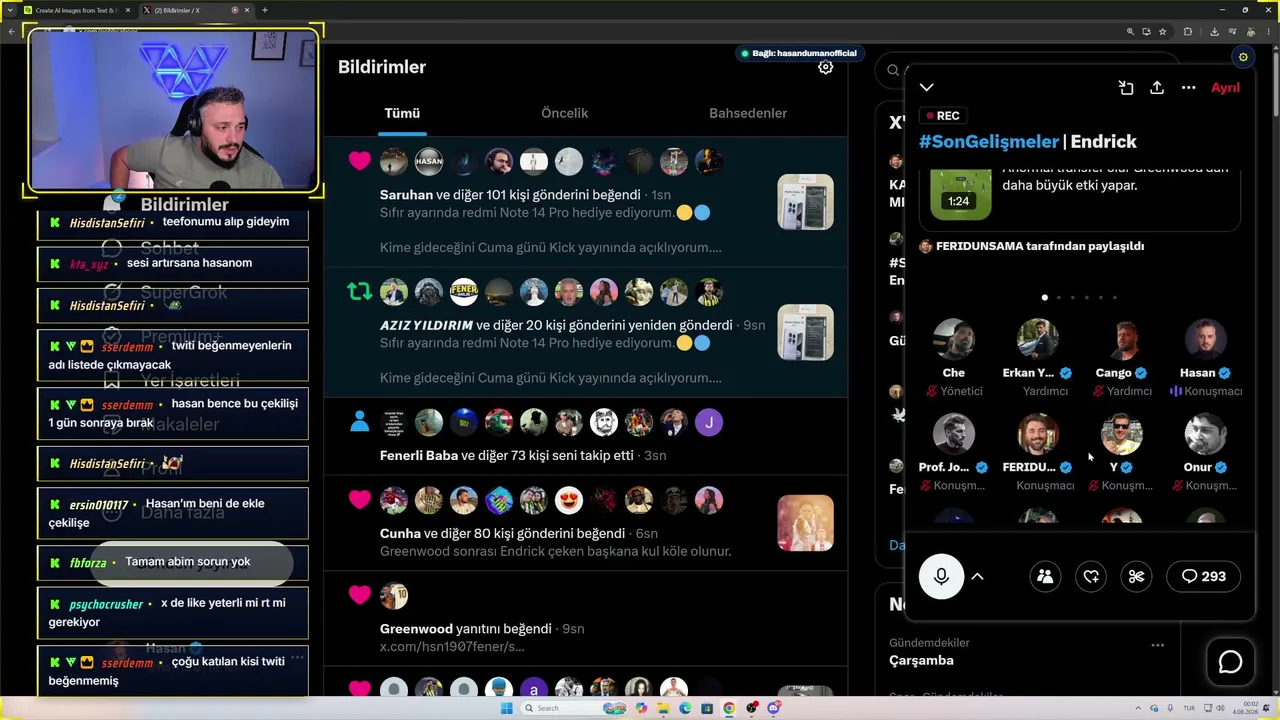
Task: Switch to the Öncelik tab
Action: point(565,113)
